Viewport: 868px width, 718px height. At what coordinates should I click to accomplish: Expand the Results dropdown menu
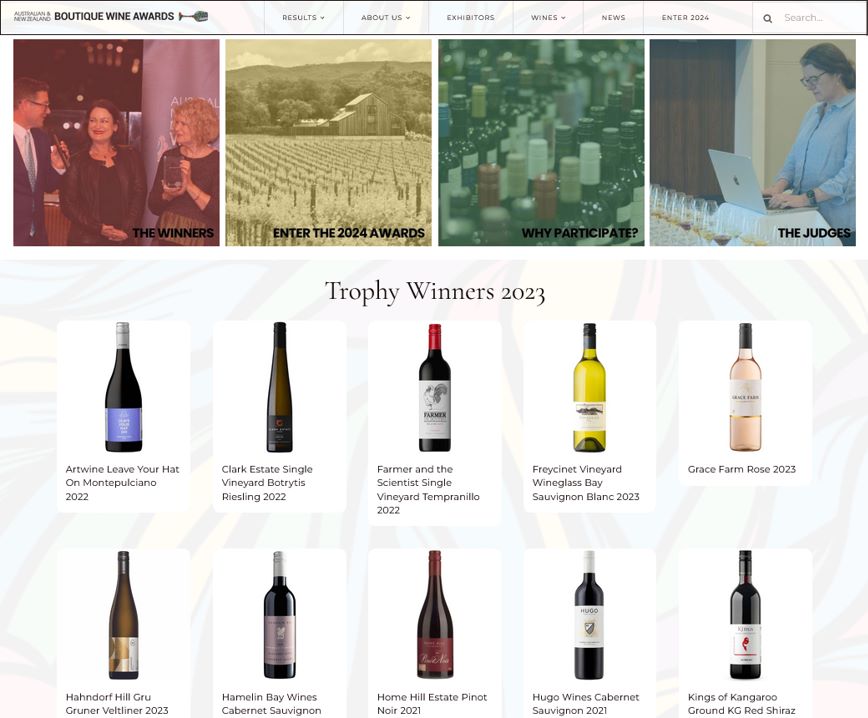(x=303, y=18)
